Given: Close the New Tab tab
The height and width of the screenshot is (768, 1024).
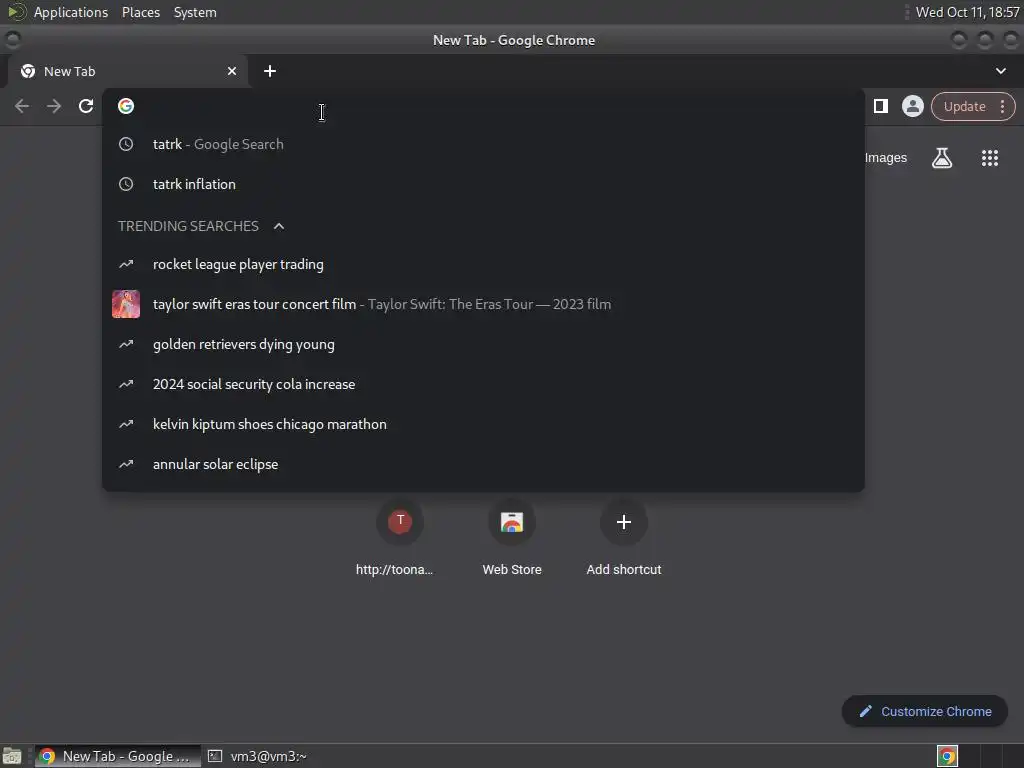Looking at the screenshot, I should click(x=232, y=71).
